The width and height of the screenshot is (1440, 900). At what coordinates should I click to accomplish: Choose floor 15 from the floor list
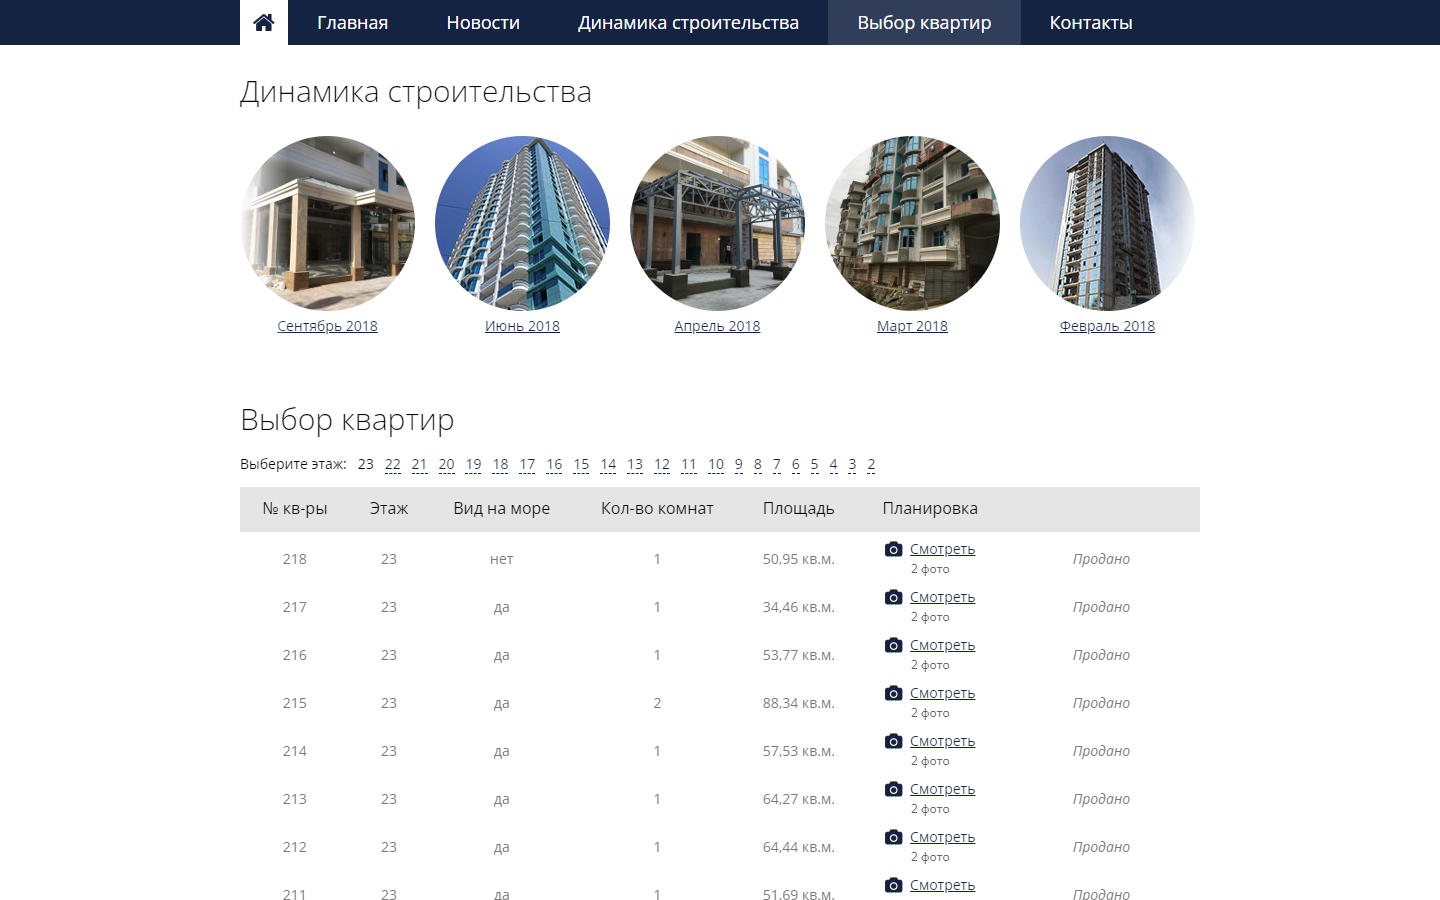[x=581, y=464]
